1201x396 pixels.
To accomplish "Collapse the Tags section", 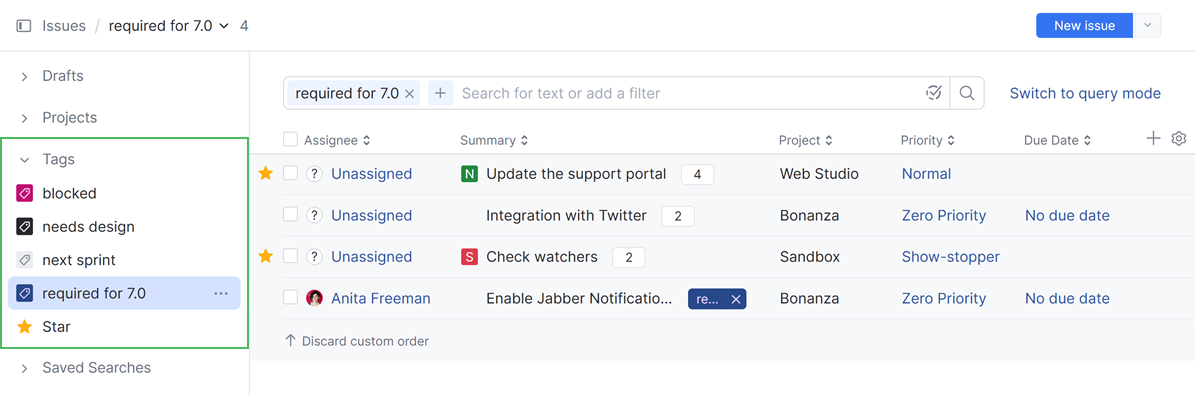I will coord(25,159).
